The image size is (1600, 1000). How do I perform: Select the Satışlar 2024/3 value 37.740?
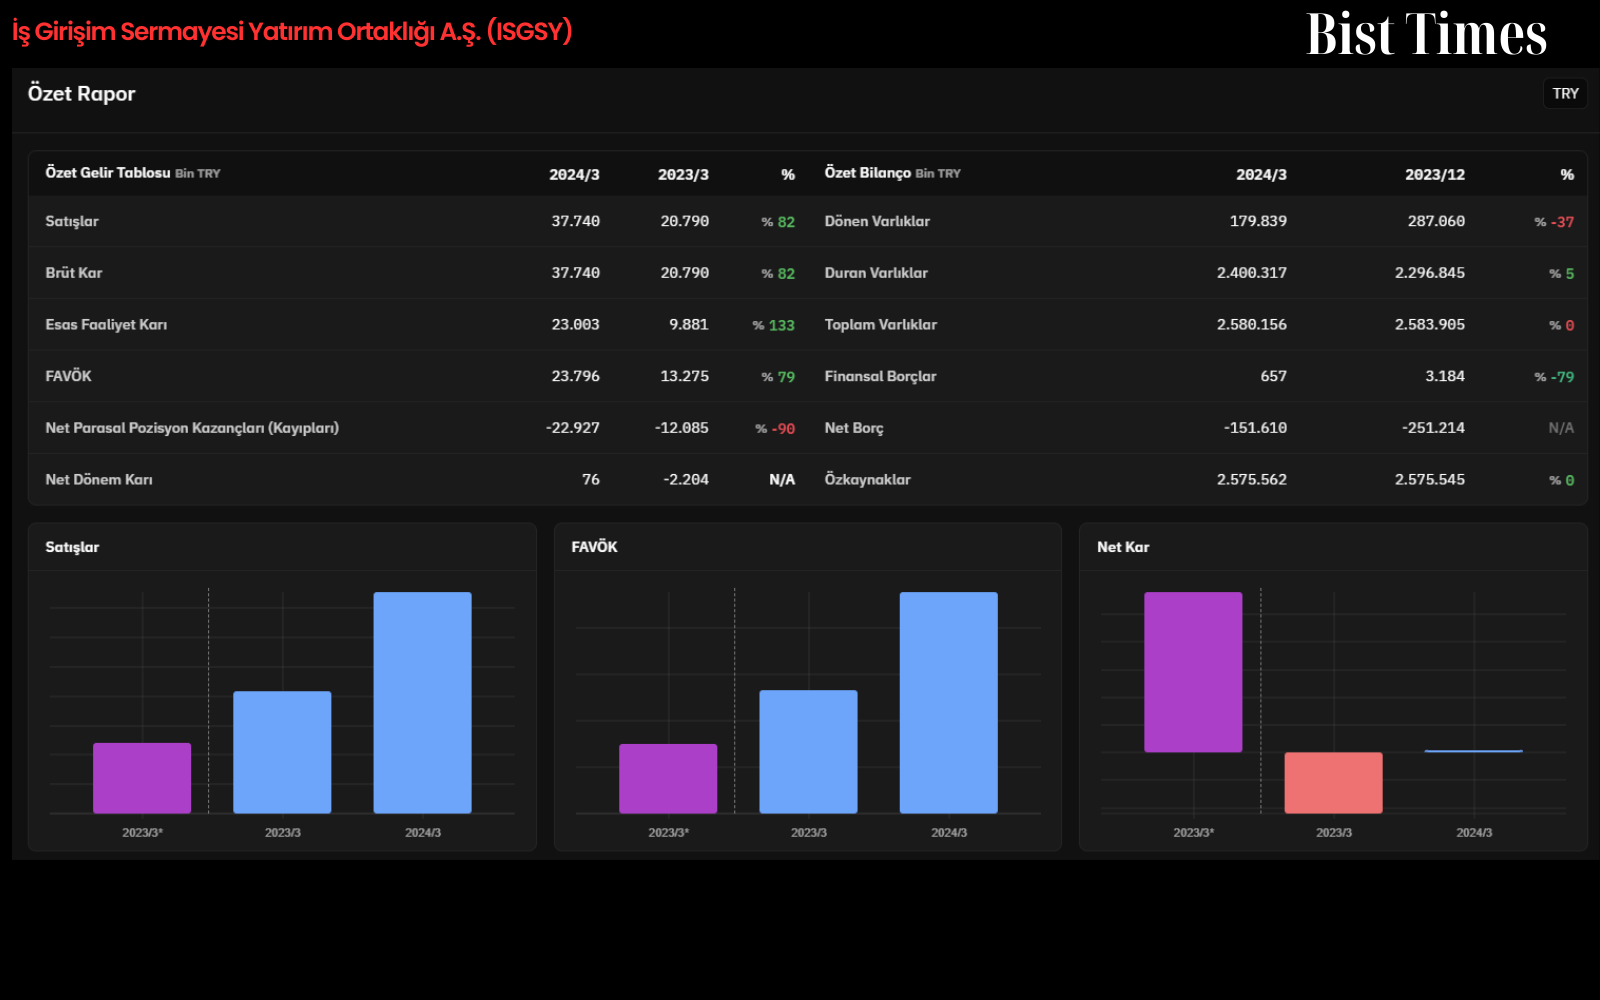(x=575, y=221)
